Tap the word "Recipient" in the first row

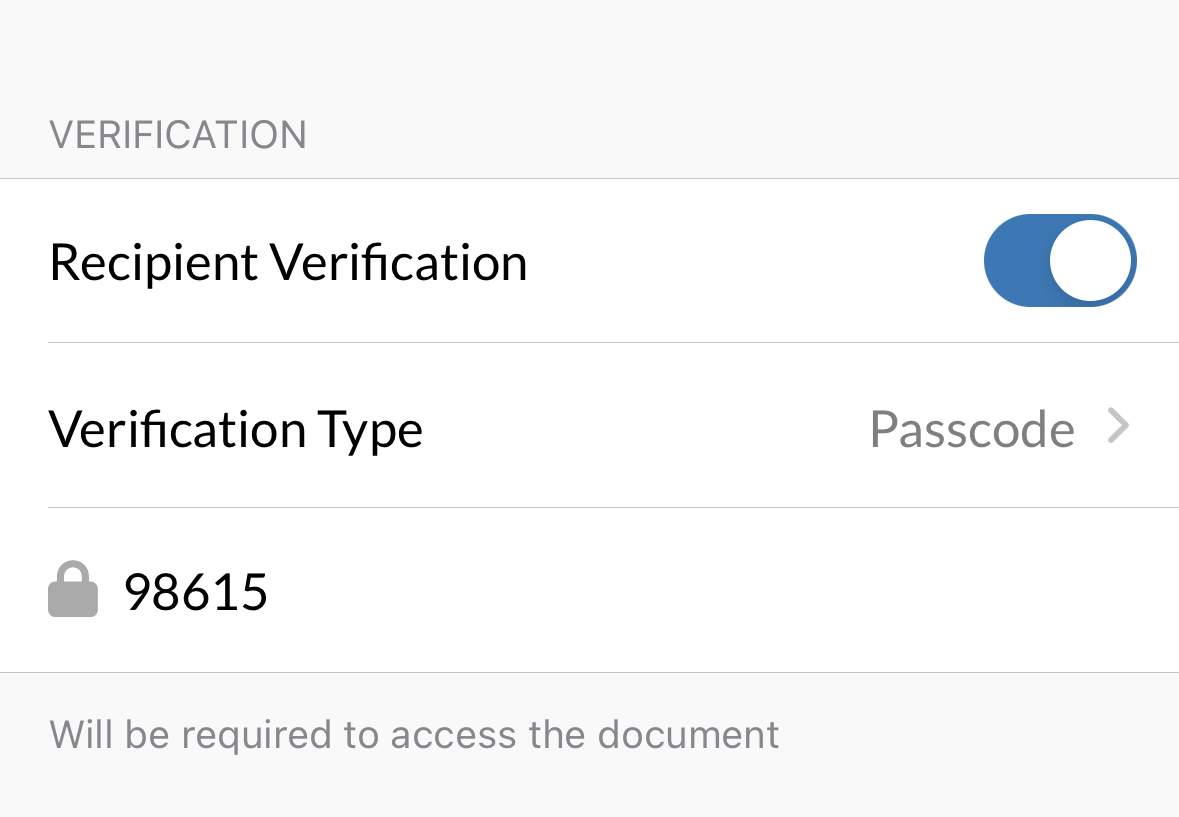[x=154, y=262]
